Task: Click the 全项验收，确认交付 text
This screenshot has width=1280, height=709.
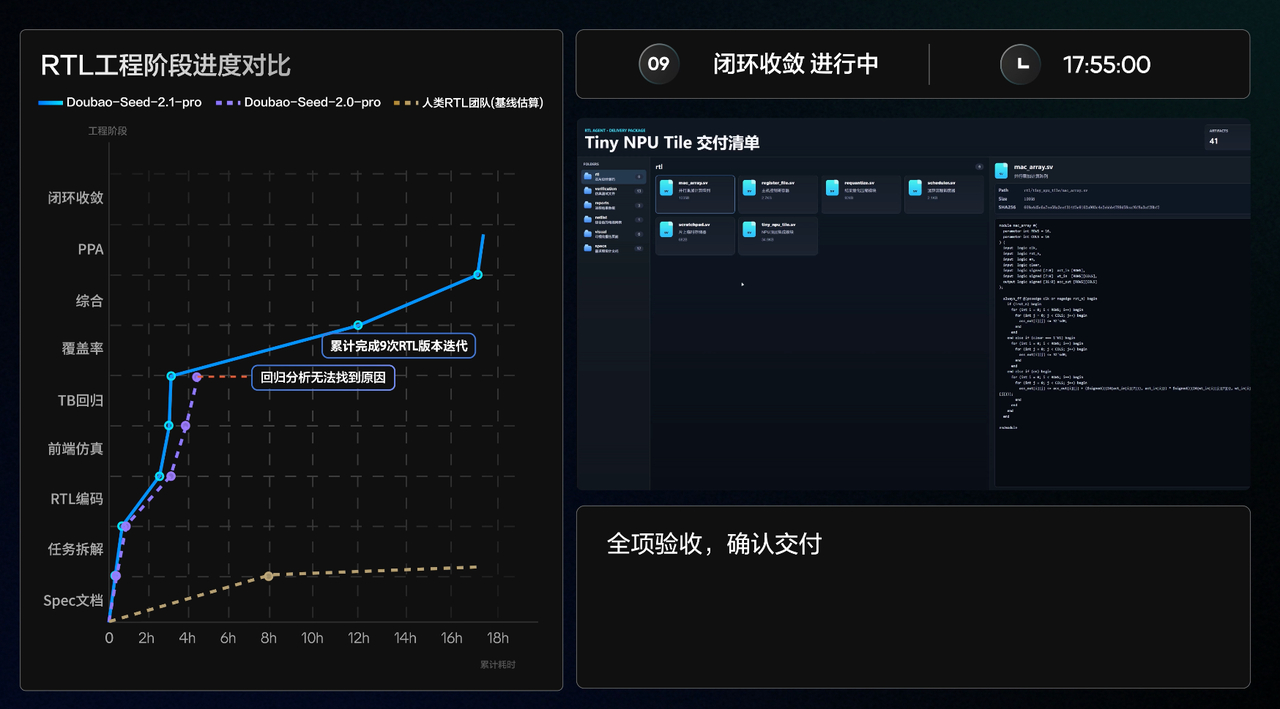Action: tap(714, 544)
